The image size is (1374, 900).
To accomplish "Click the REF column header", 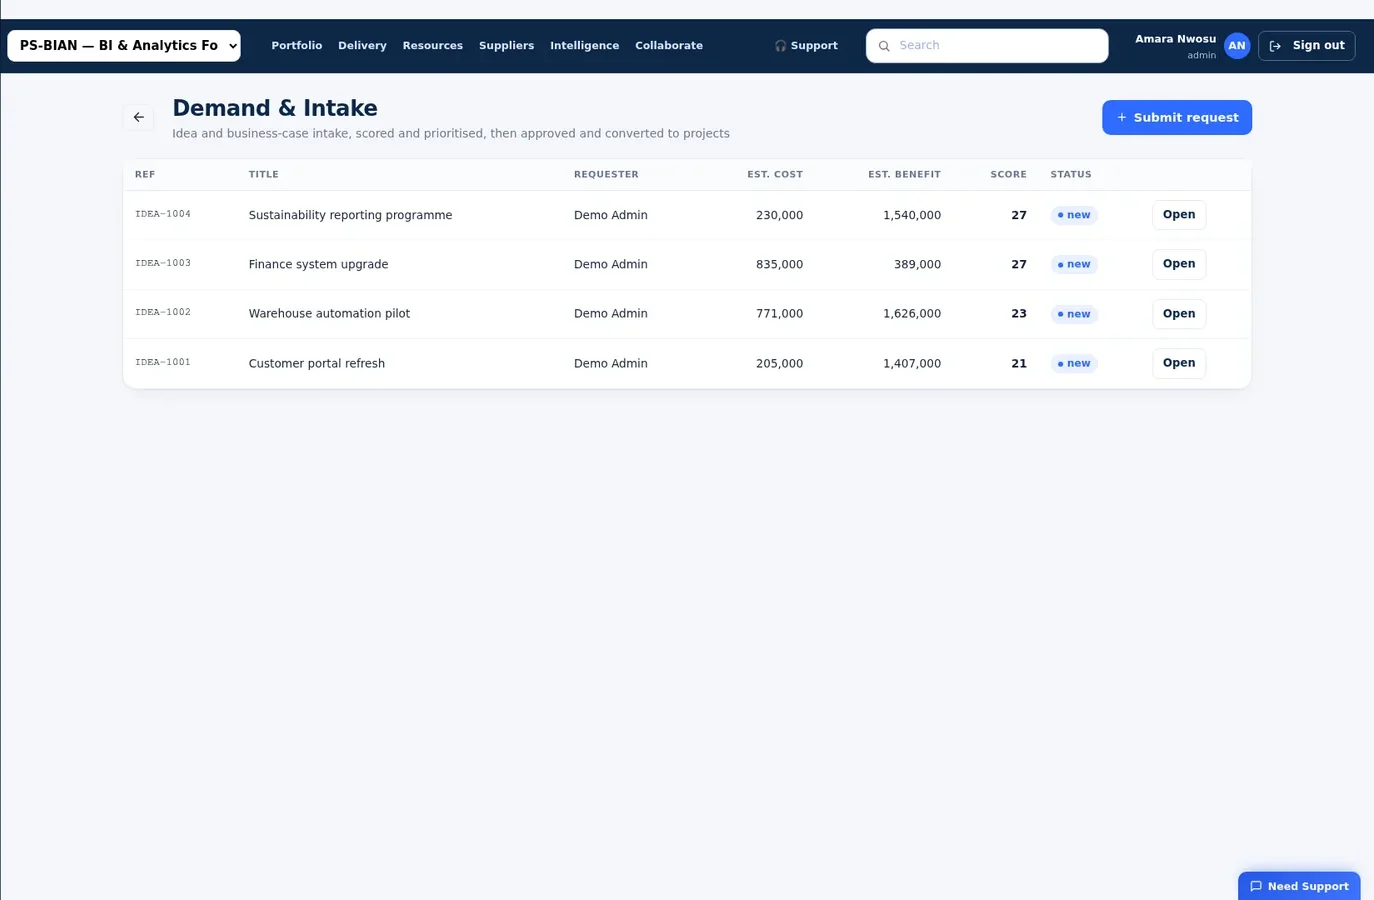I will pos(145,174).
